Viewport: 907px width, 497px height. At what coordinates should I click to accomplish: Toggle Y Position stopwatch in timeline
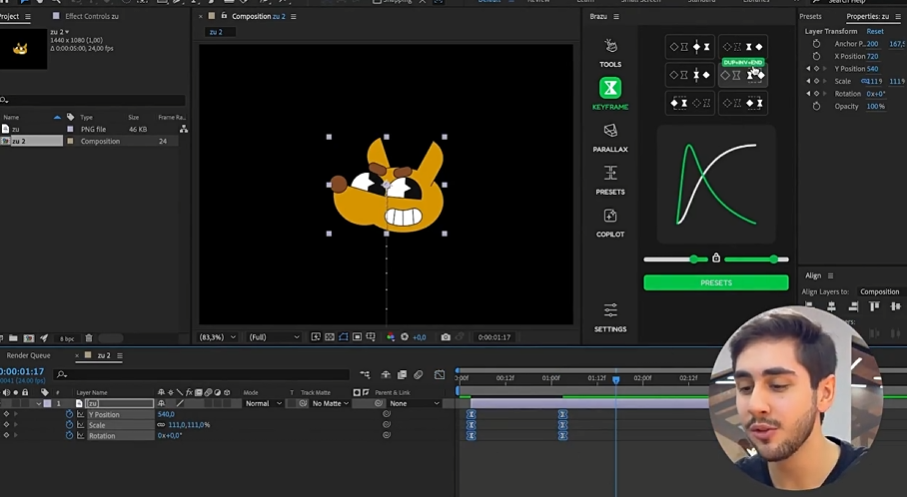[x=69, y=414]
